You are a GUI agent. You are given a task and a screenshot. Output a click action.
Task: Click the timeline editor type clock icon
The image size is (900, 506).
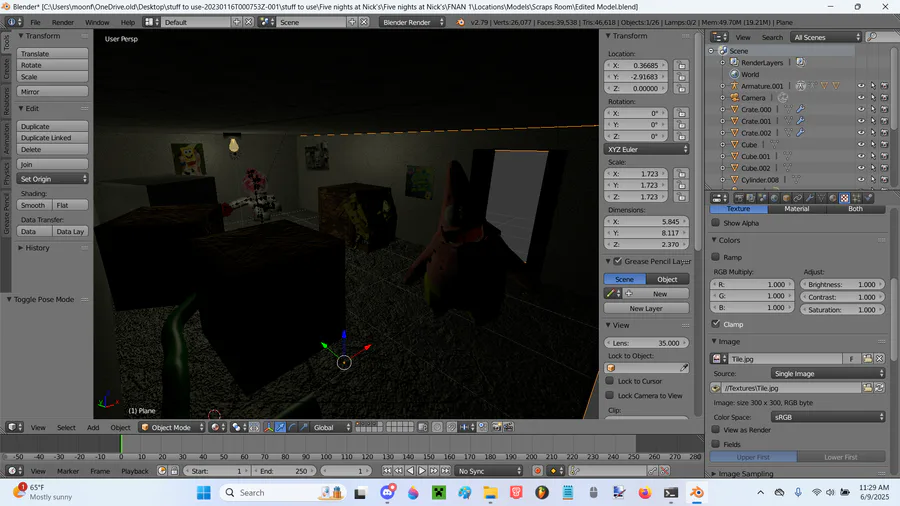[x=14, y=471]
